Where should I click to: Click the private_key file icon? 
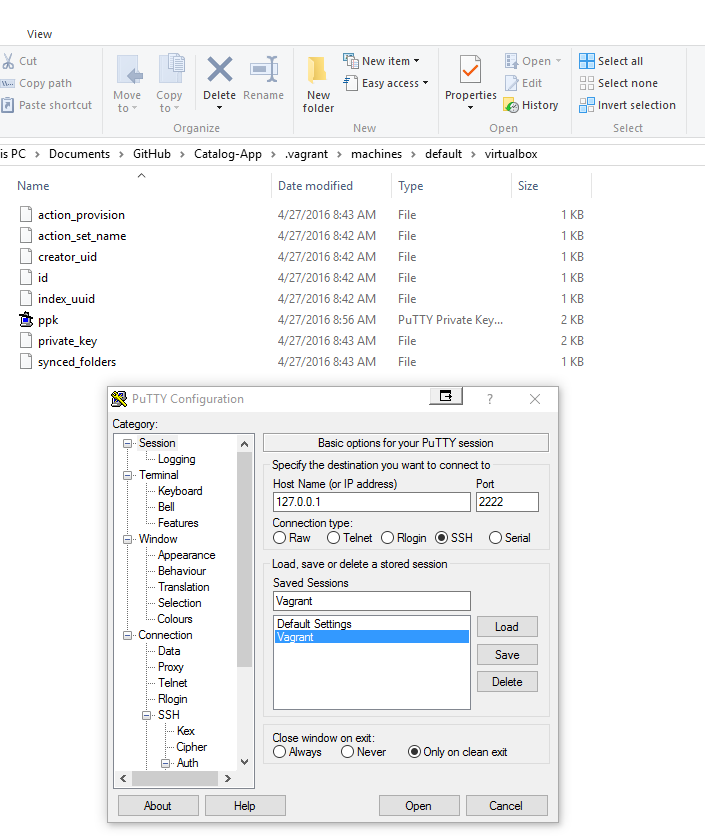click(x=26, y=340)
